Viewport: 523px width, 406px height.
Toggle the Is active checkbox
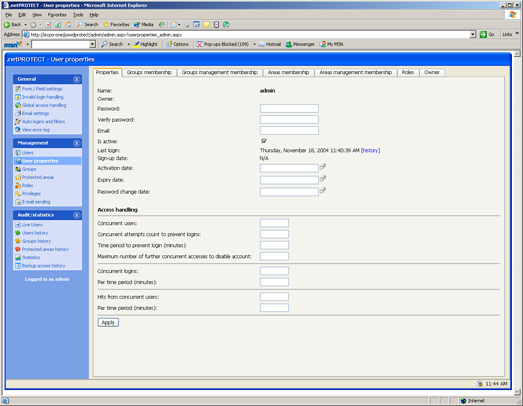[264, 141]
